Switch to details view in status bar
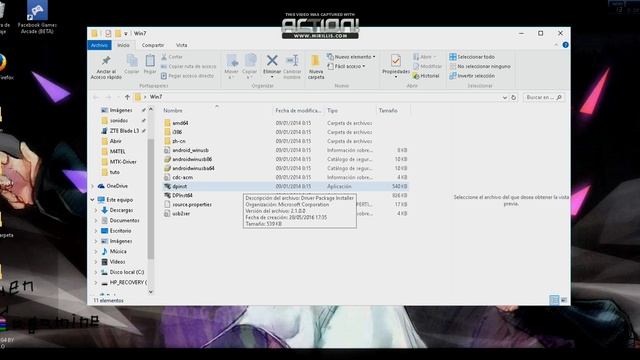The image size is (640, 360). click(x=554, y=300)
